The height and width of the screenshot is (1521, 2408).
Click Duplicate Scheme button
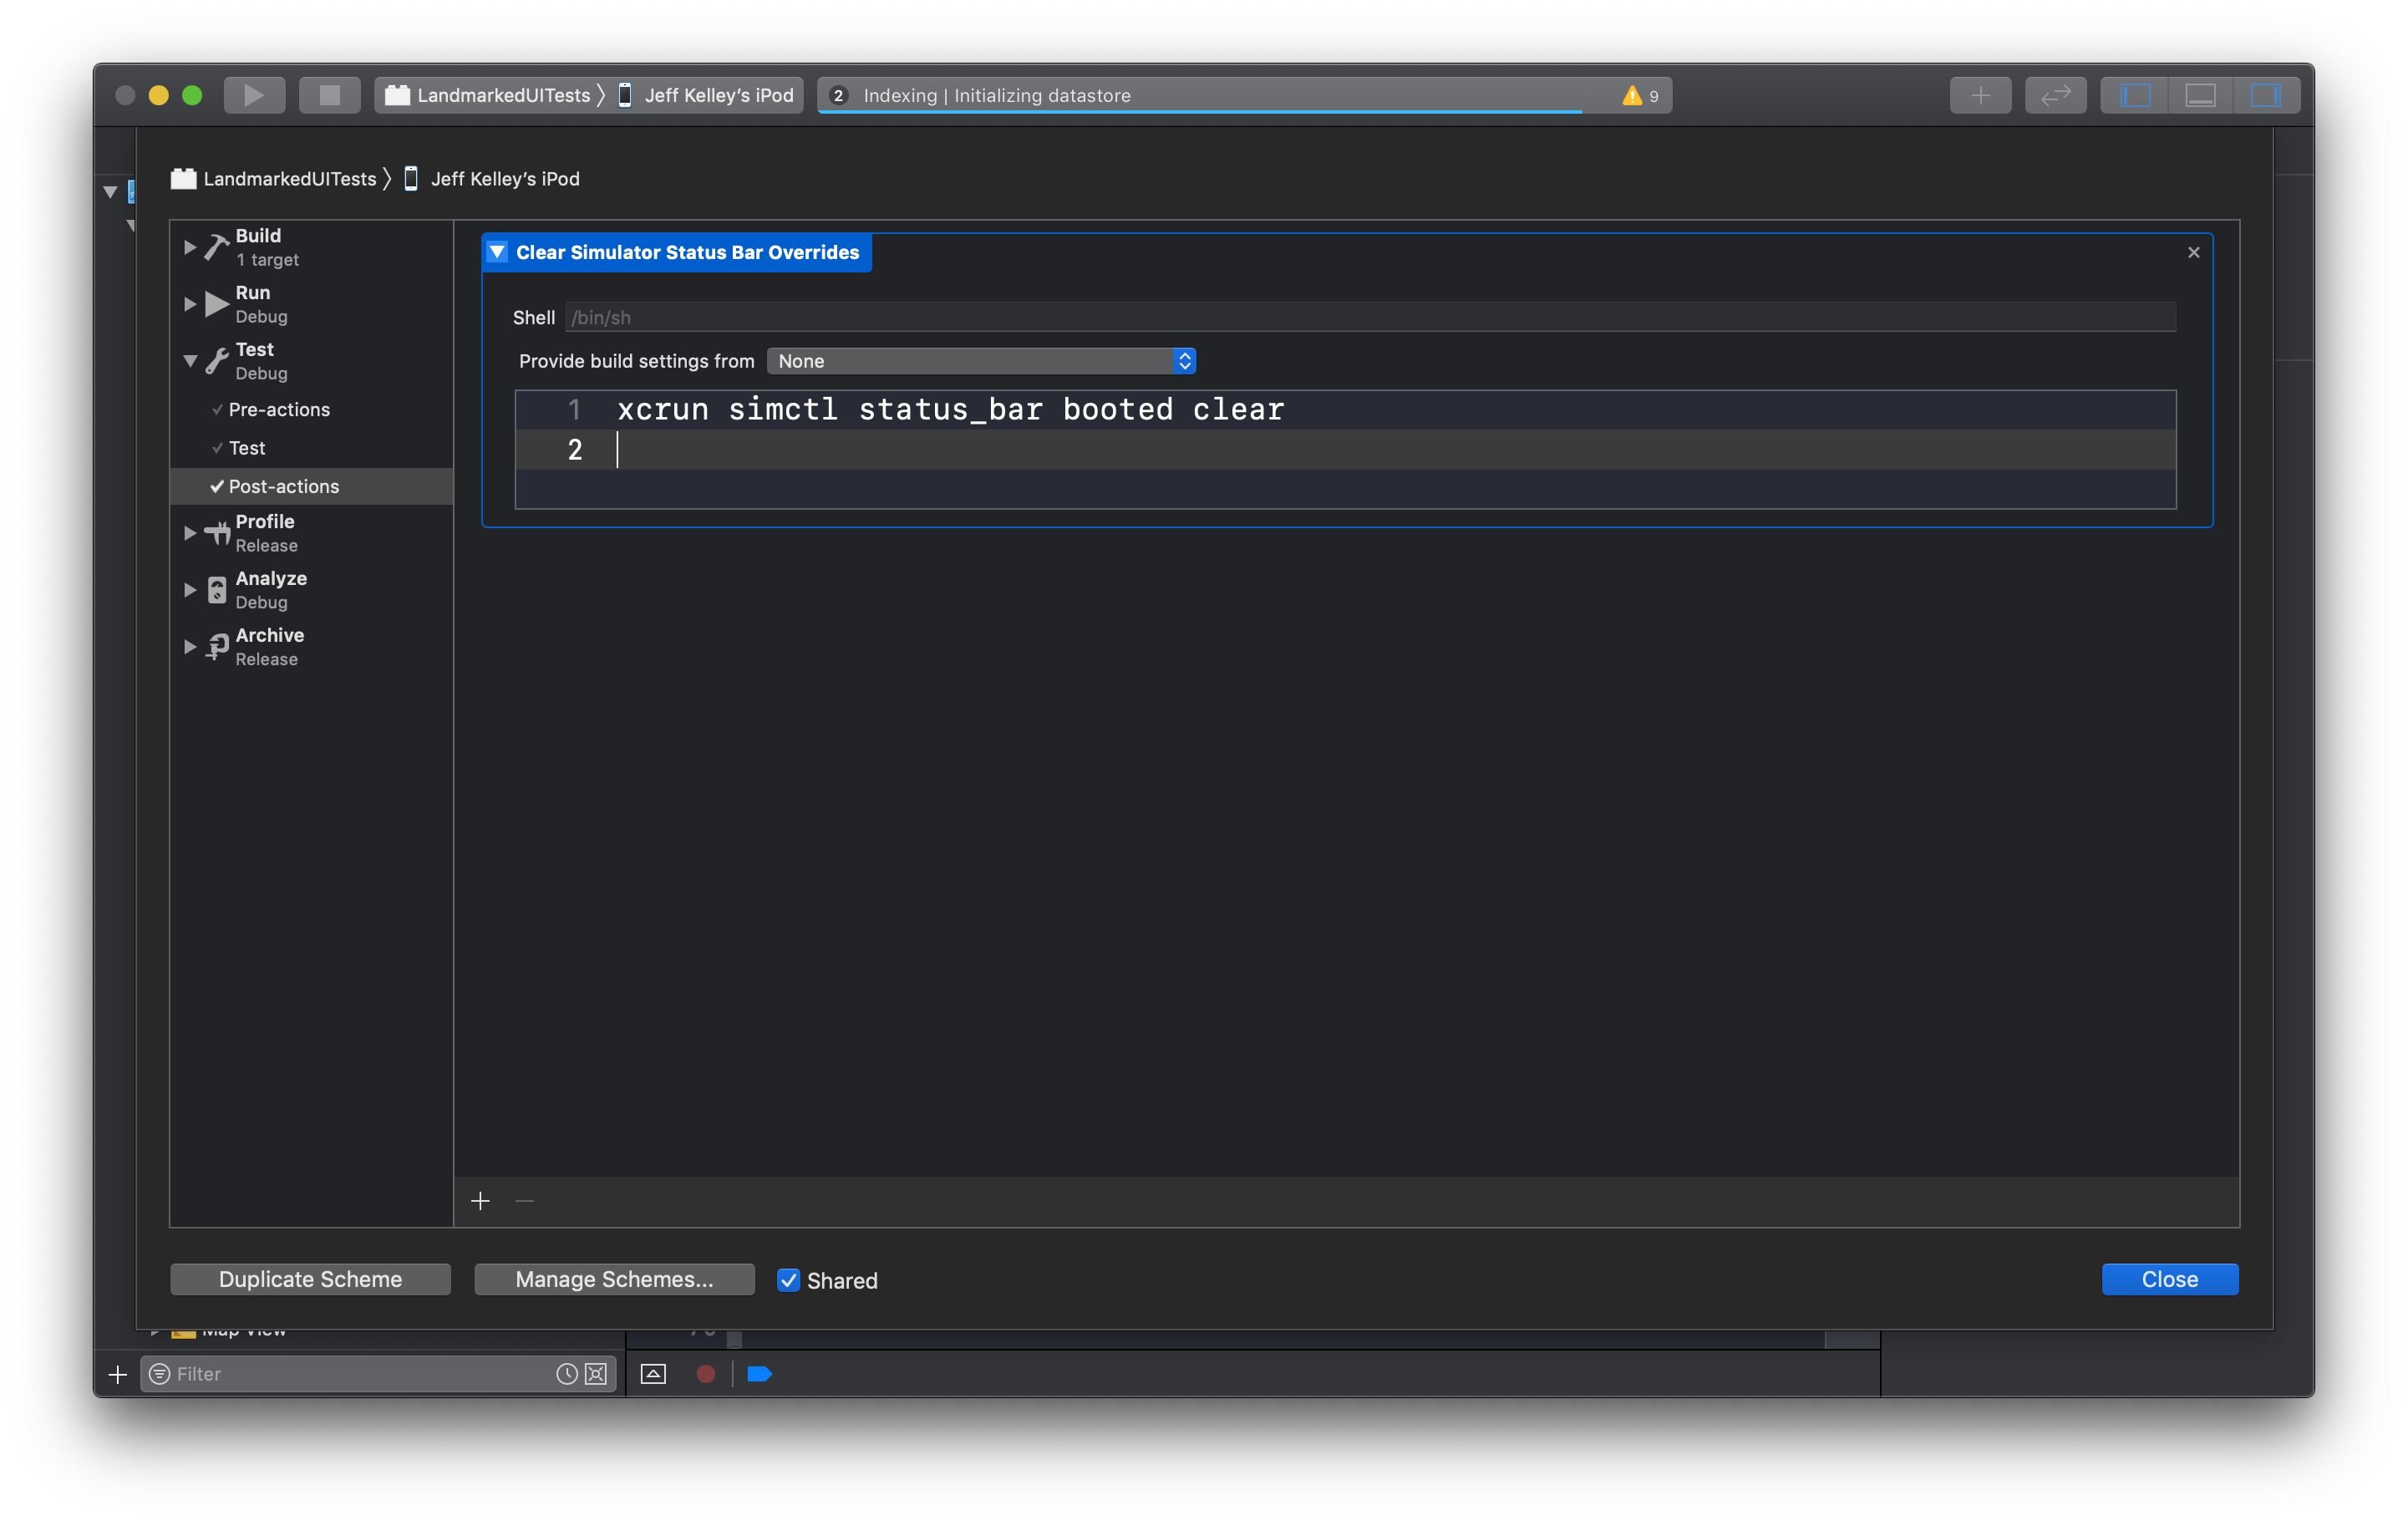(310, 1279)
